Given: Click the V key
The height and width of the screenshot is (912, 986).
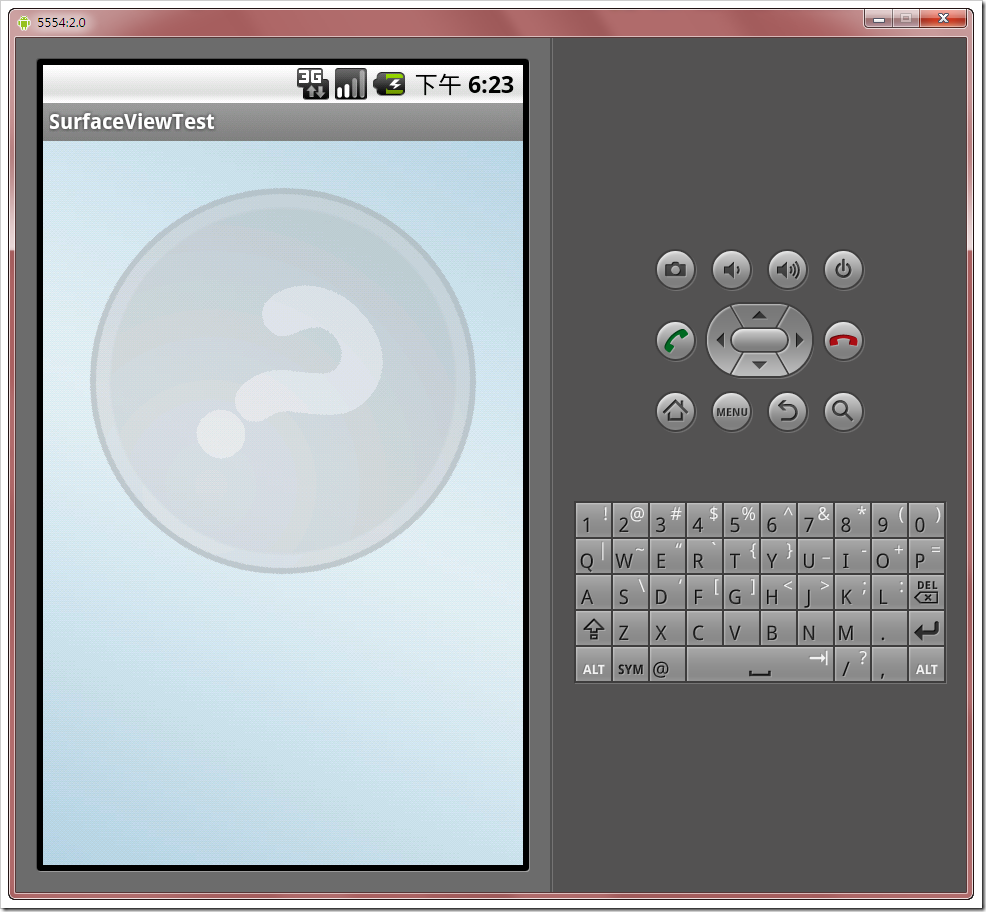Looking at the screenshot, I should point(741,629).
